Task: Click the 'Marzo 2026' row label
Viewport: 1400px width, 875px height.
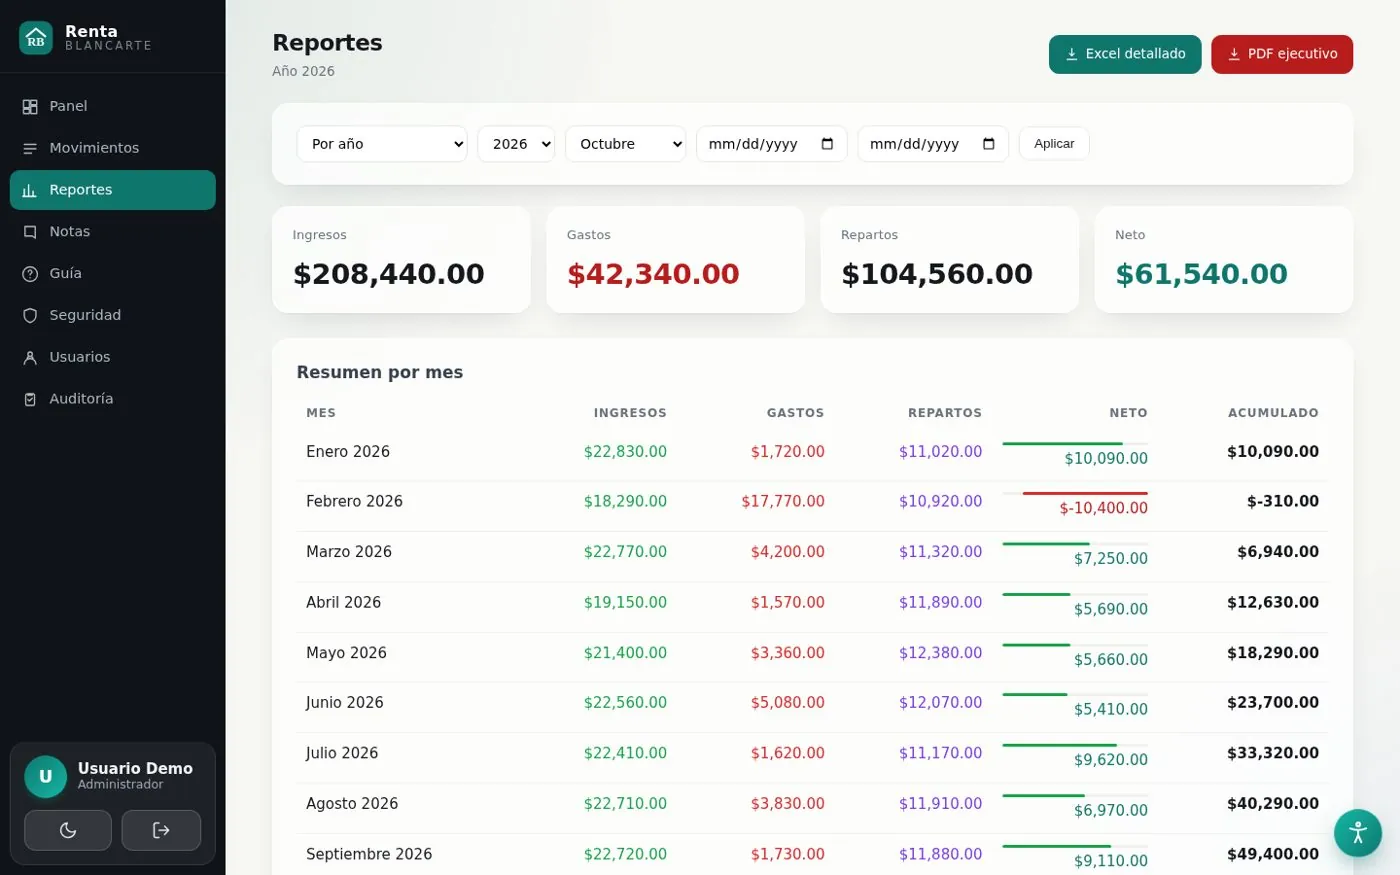Action: tap(349, 552)
